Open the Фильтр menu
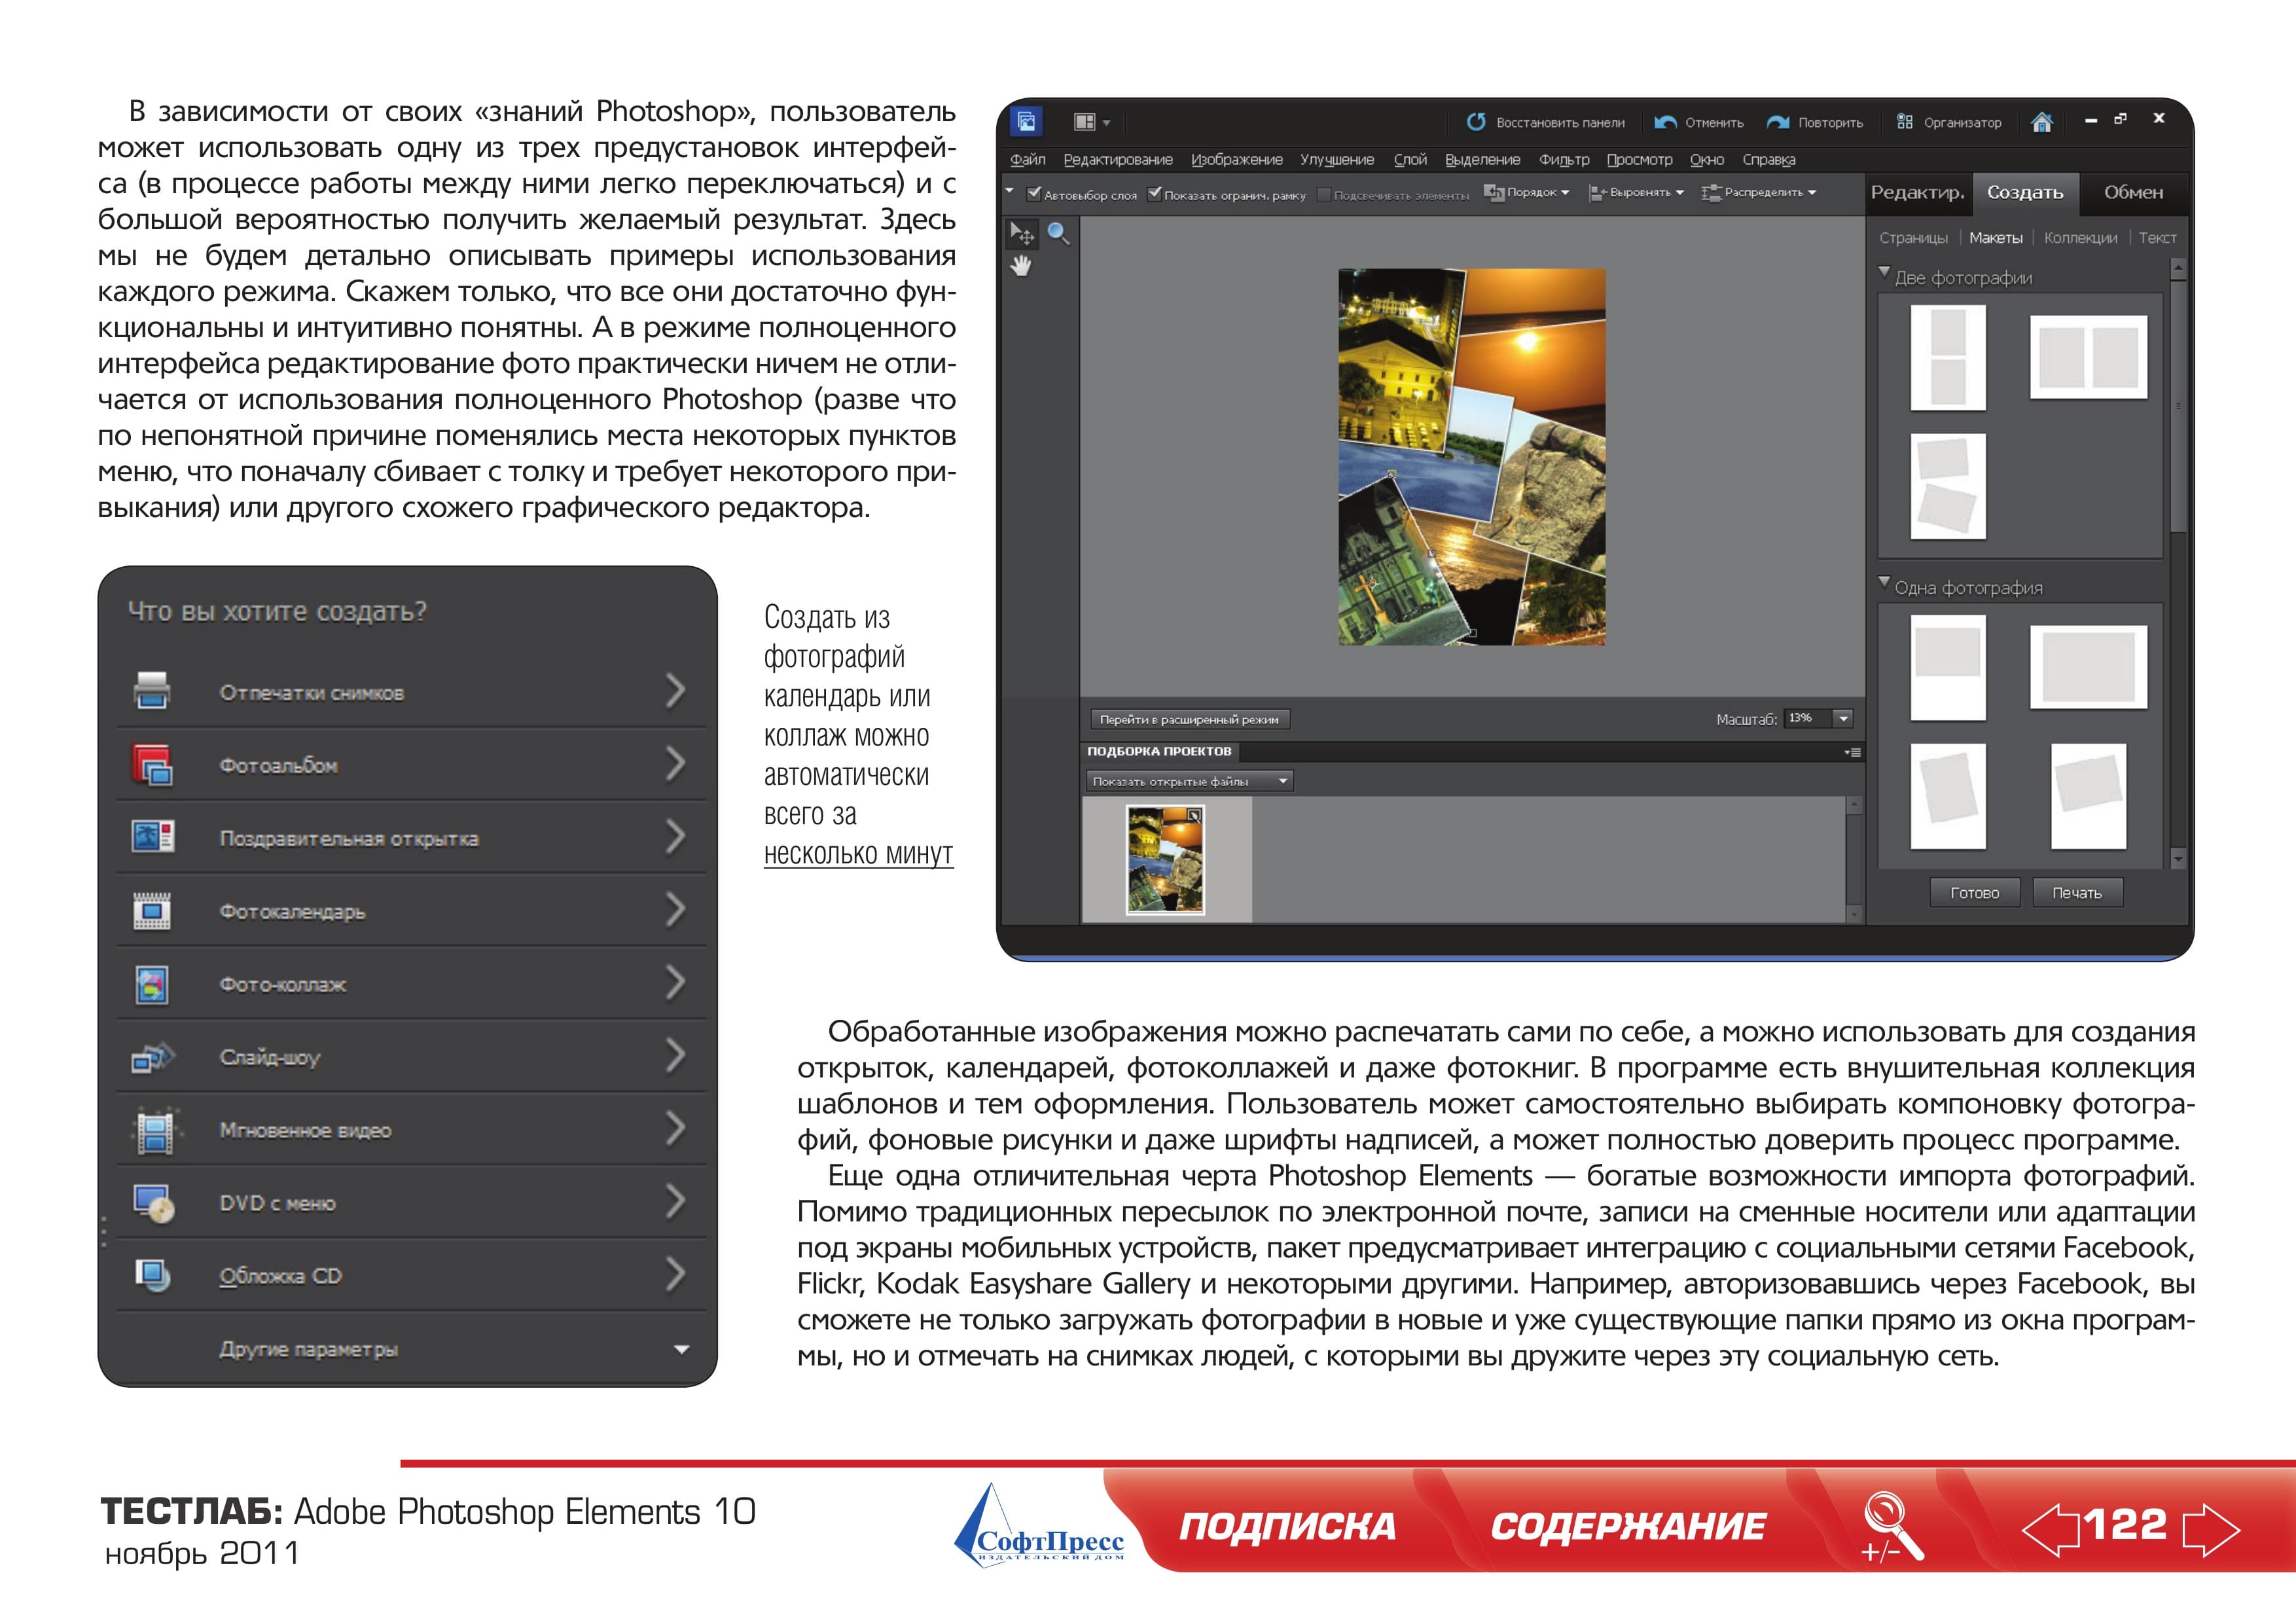Viewport: 2296px width, 1624px height. click(1564, 159)
